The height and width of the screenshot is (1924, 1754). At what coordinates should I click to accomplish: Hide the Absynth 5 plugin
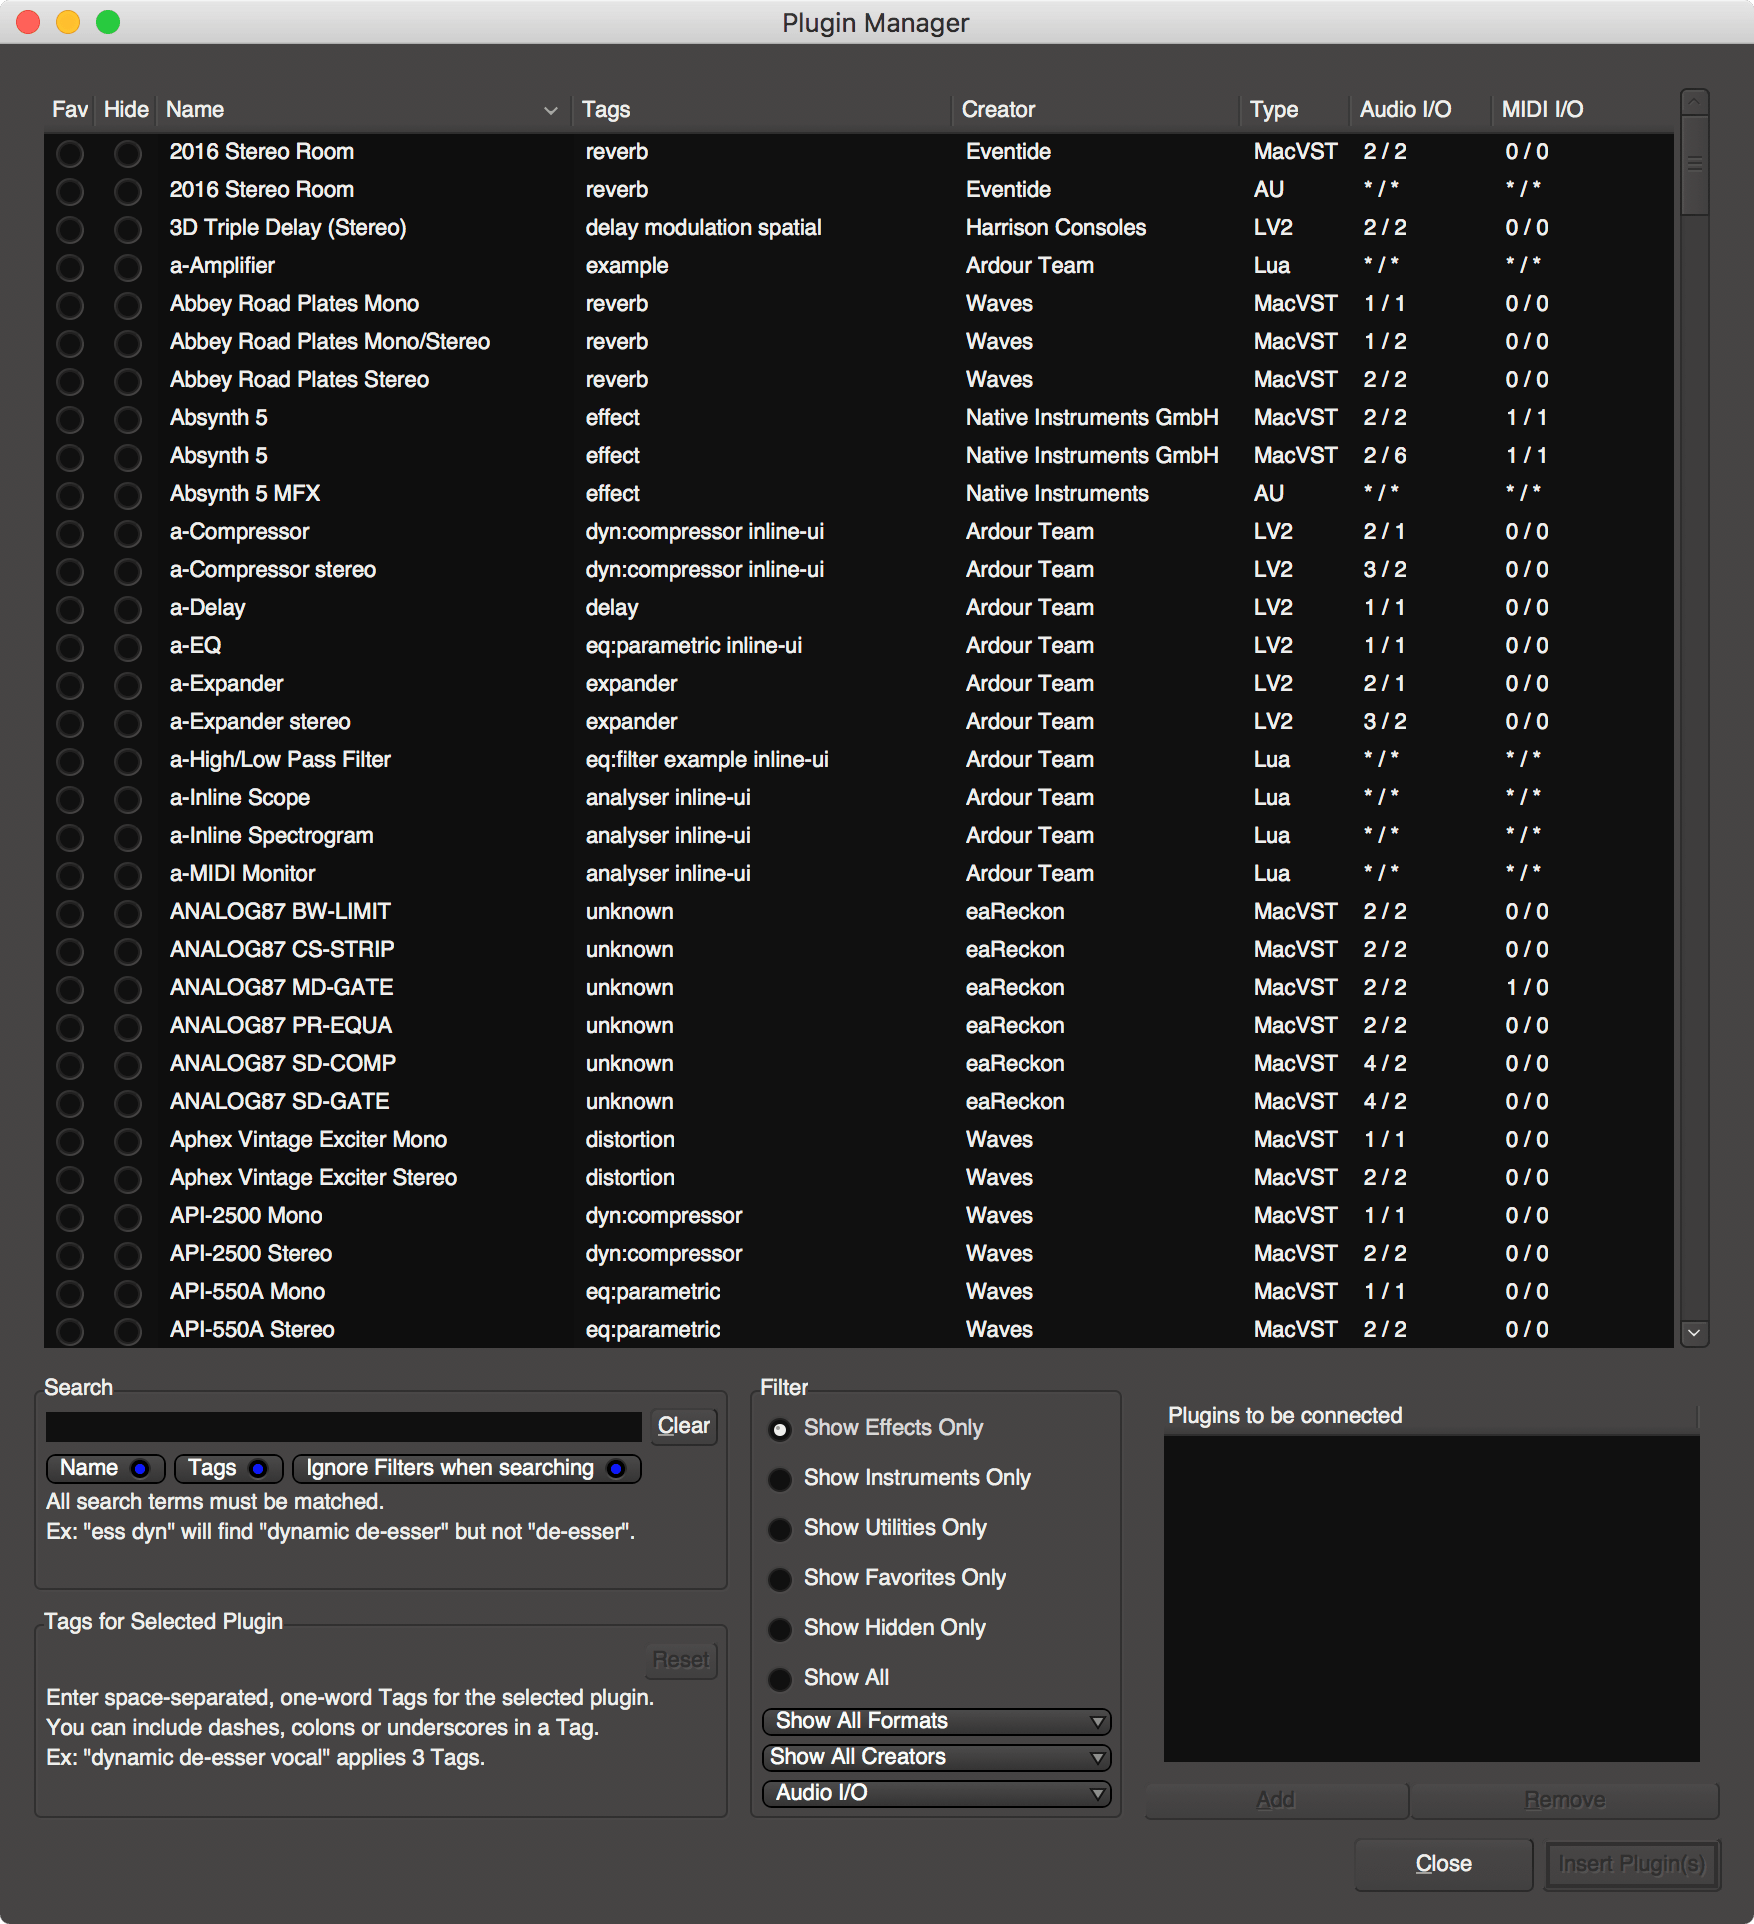click(127, 419)
